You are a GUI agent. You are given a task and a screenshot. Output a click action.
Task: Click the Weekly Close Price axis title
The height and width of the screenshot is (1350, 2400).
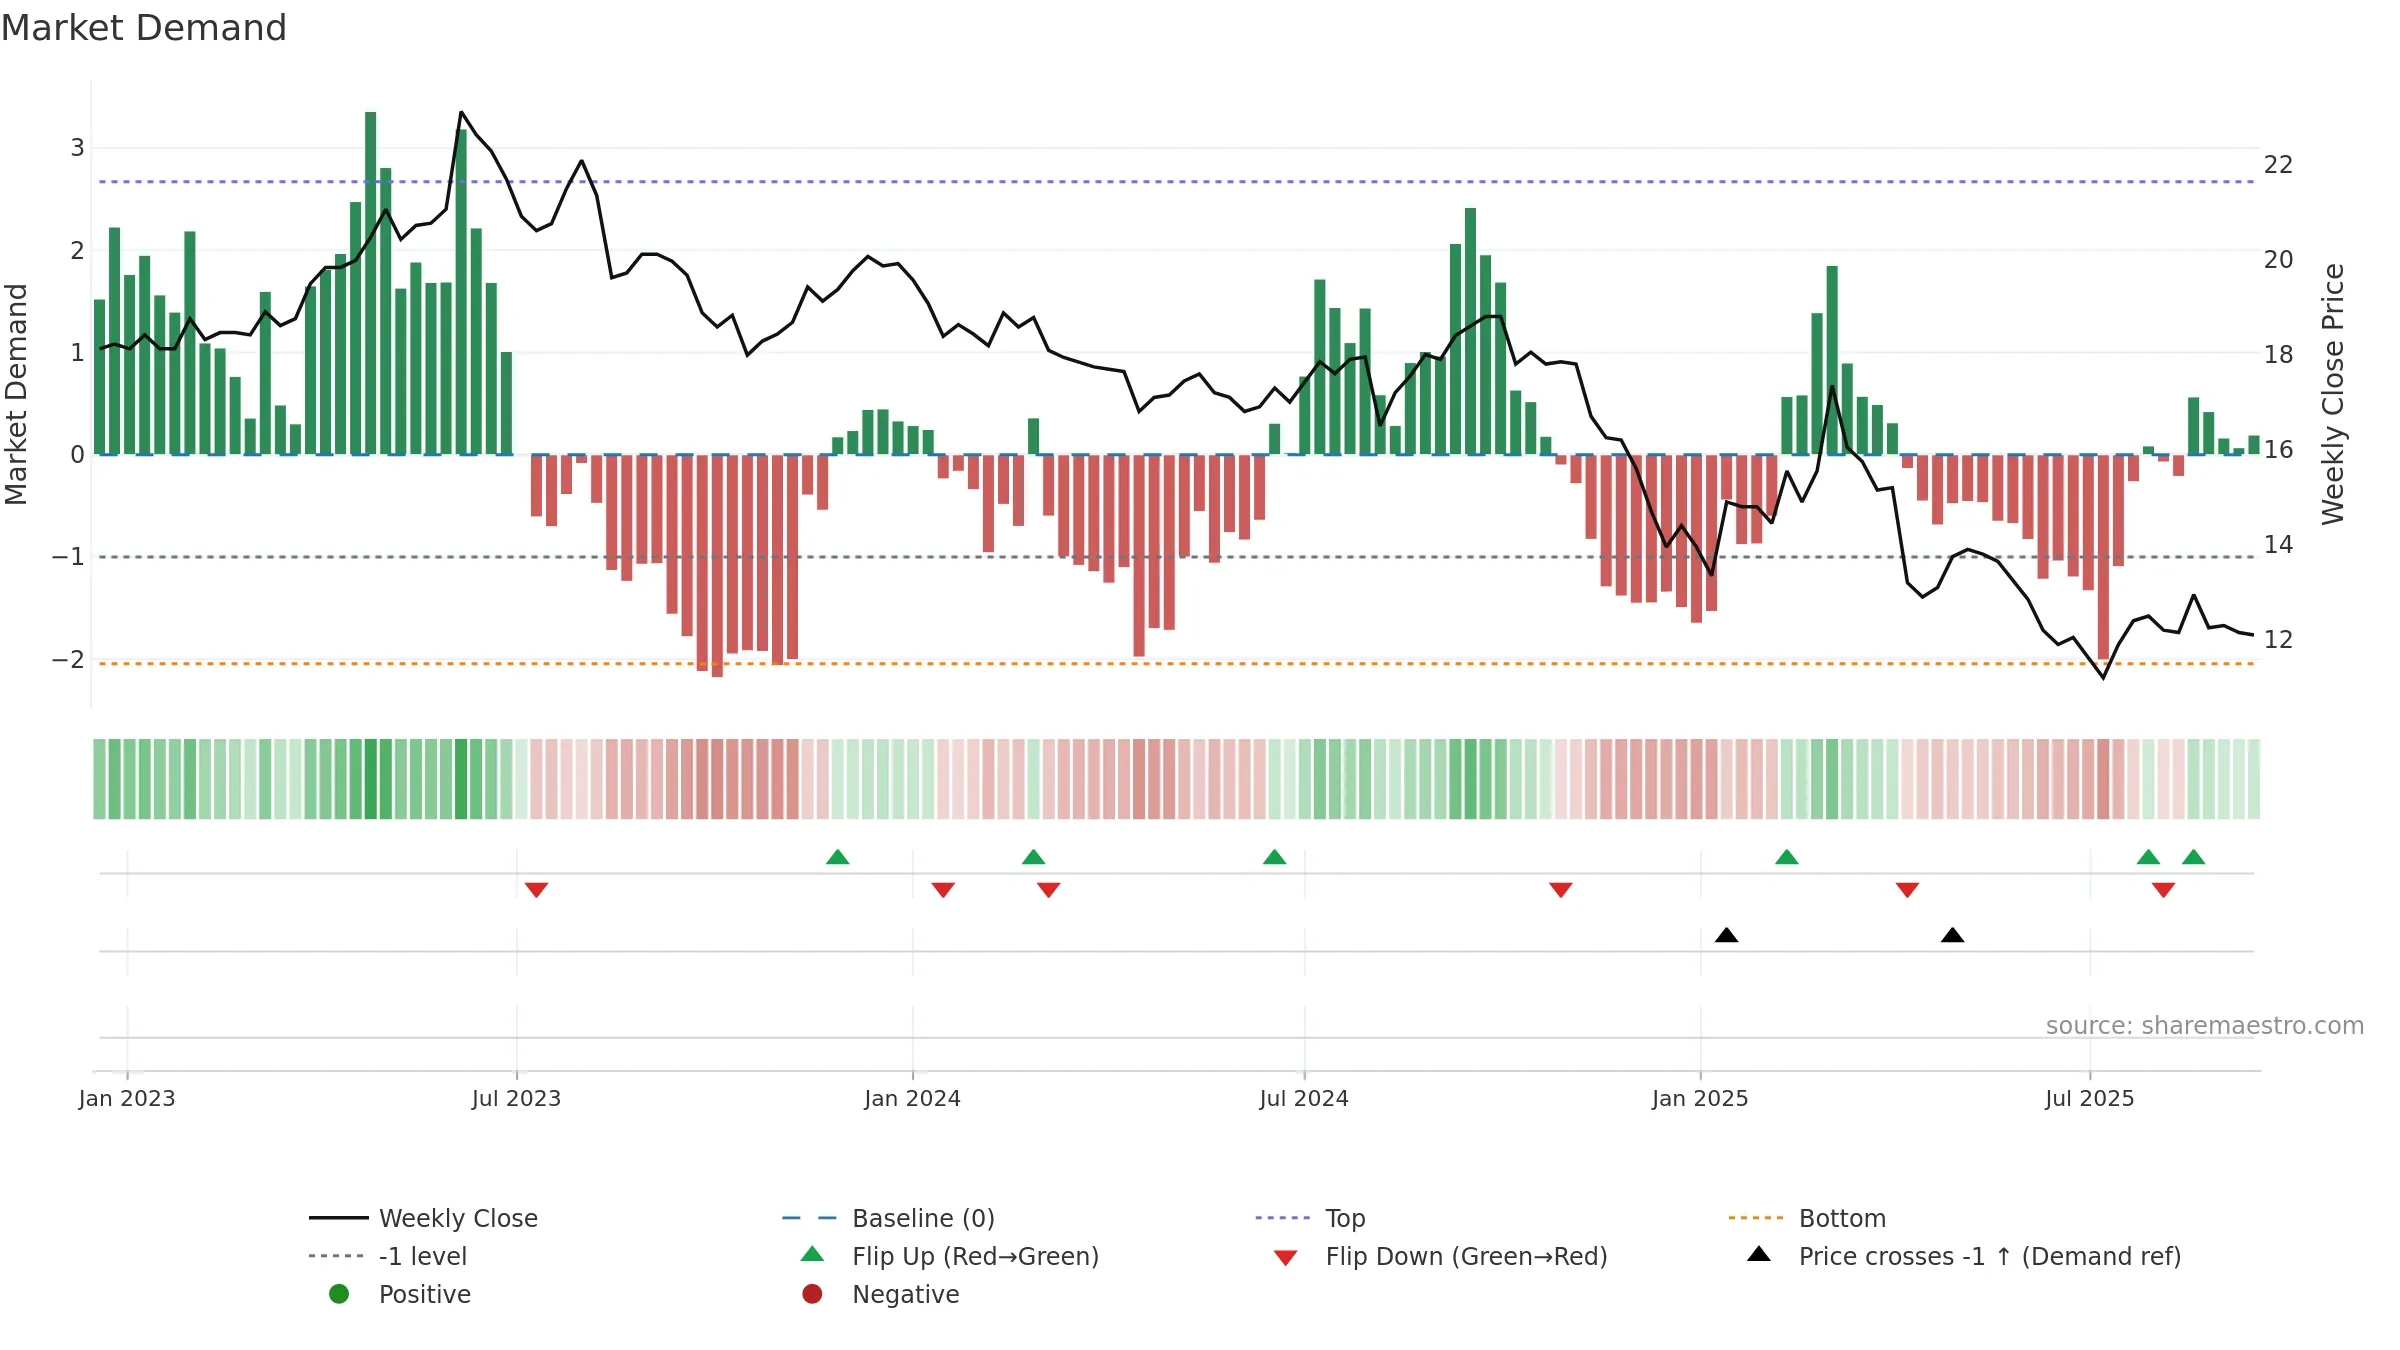[2333, 394]
